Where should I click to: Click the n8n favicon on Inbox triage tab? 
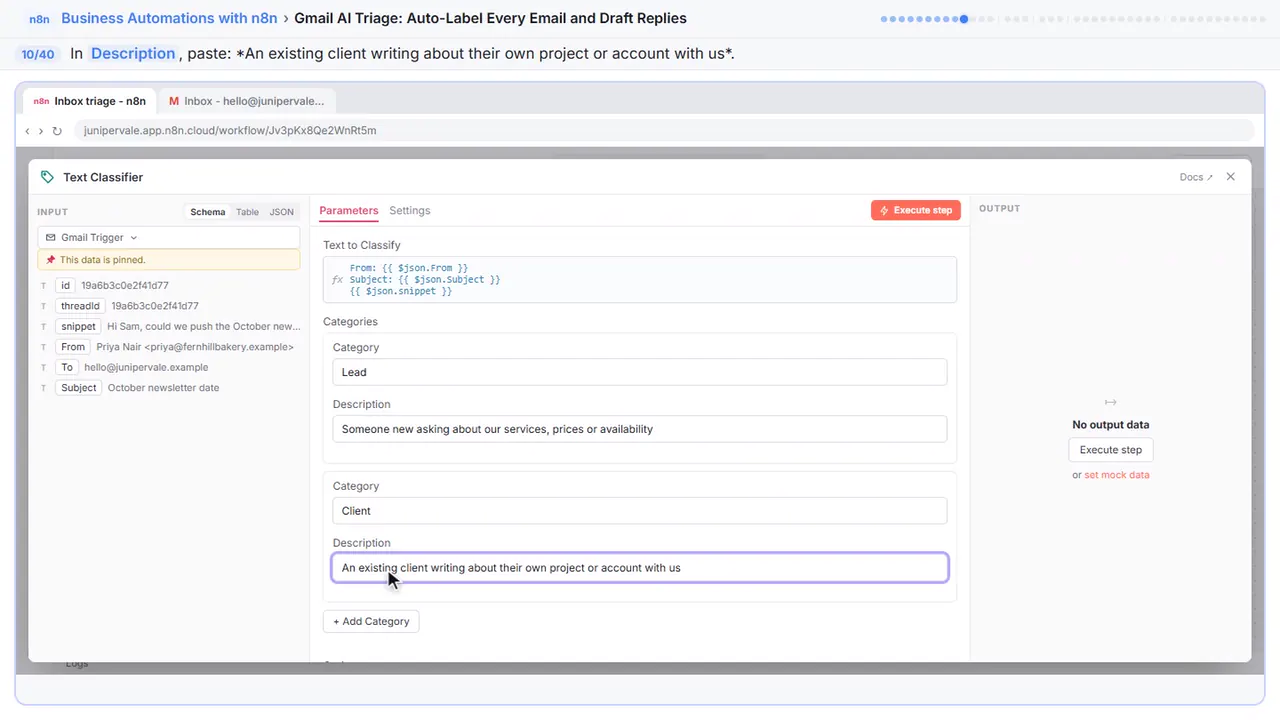click(x=41, y=101)
